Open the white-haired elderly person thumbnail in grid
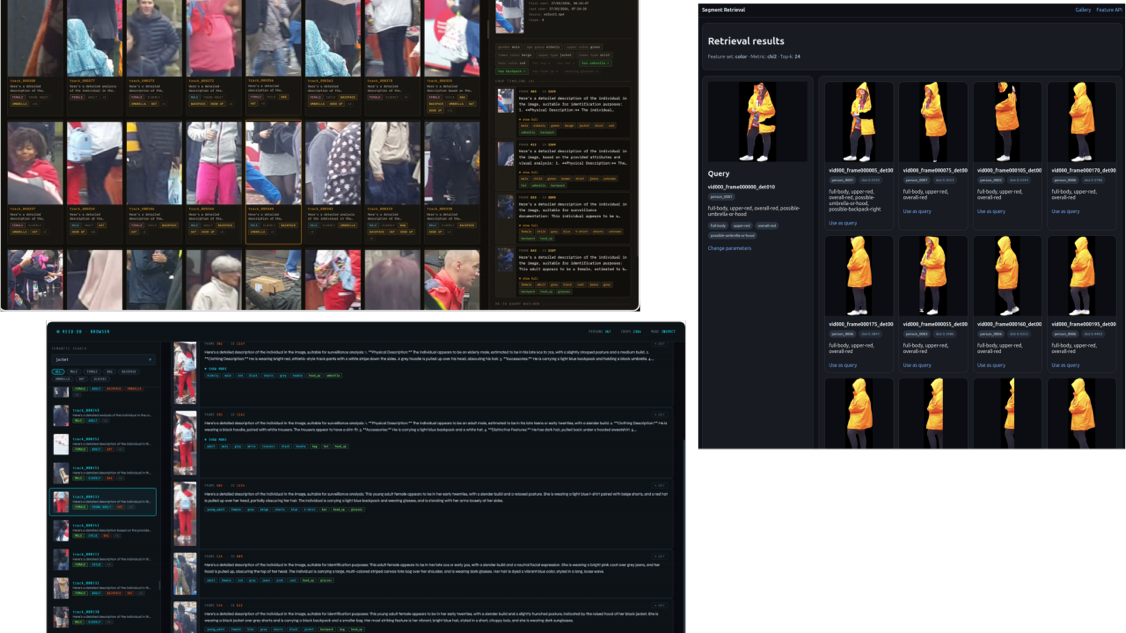1126x633 pixels. 213,279
